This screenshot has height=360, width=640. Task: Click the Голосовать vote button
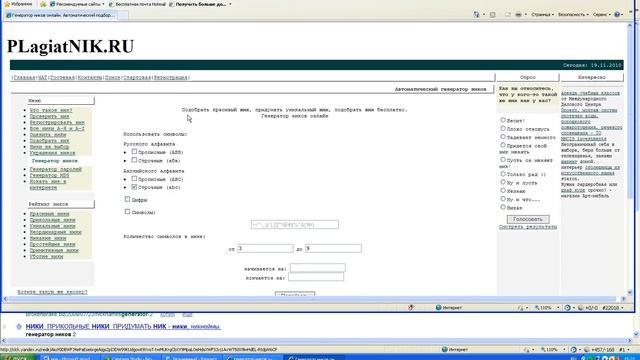528,219
